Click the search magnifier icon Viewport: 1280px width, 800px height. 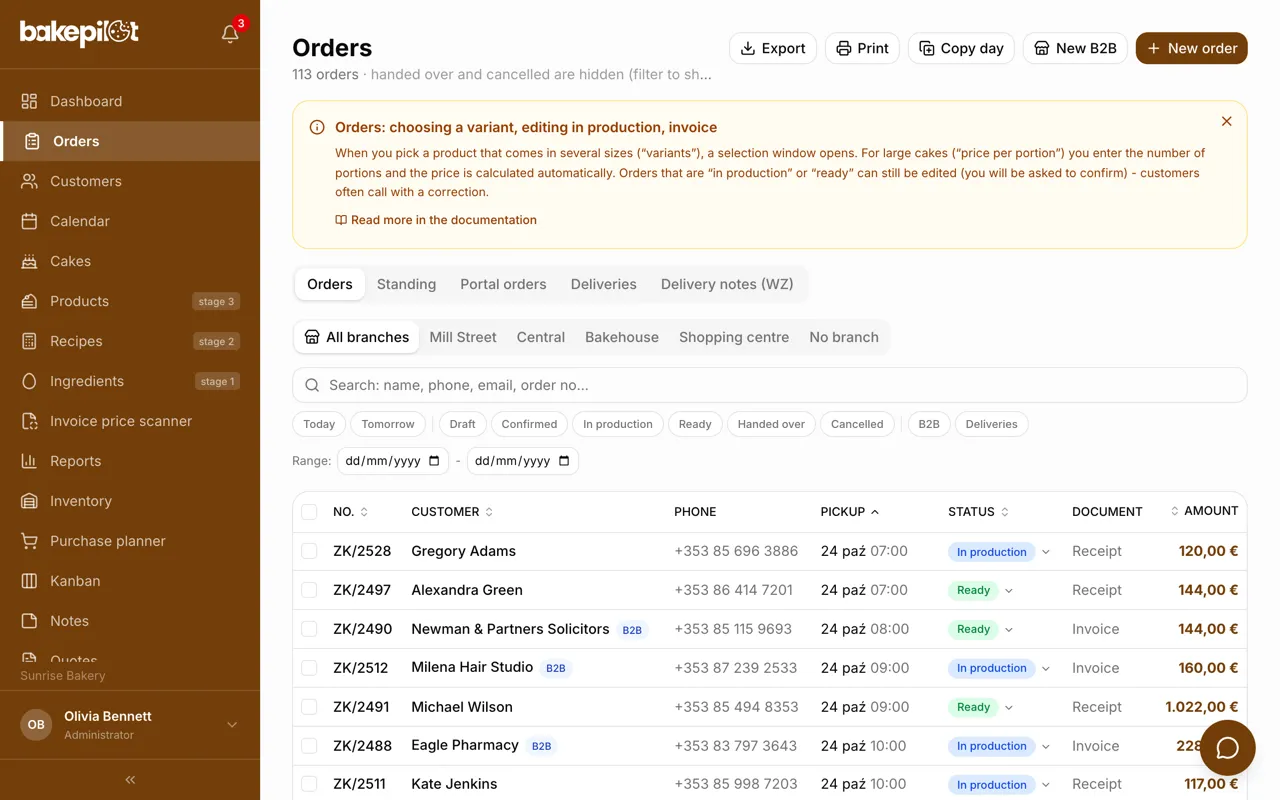click(x=312, y=385)
